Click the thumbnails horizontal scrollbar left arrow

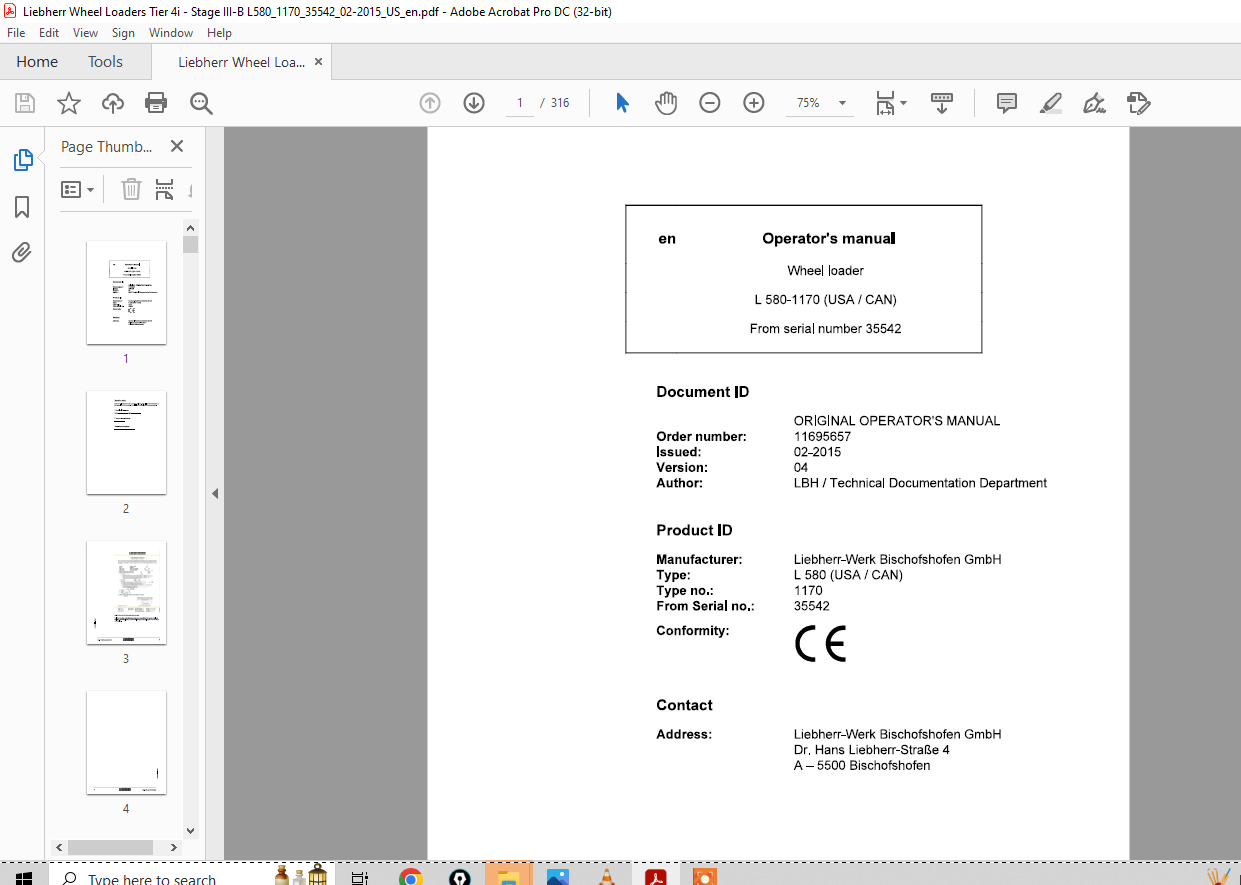59,847
